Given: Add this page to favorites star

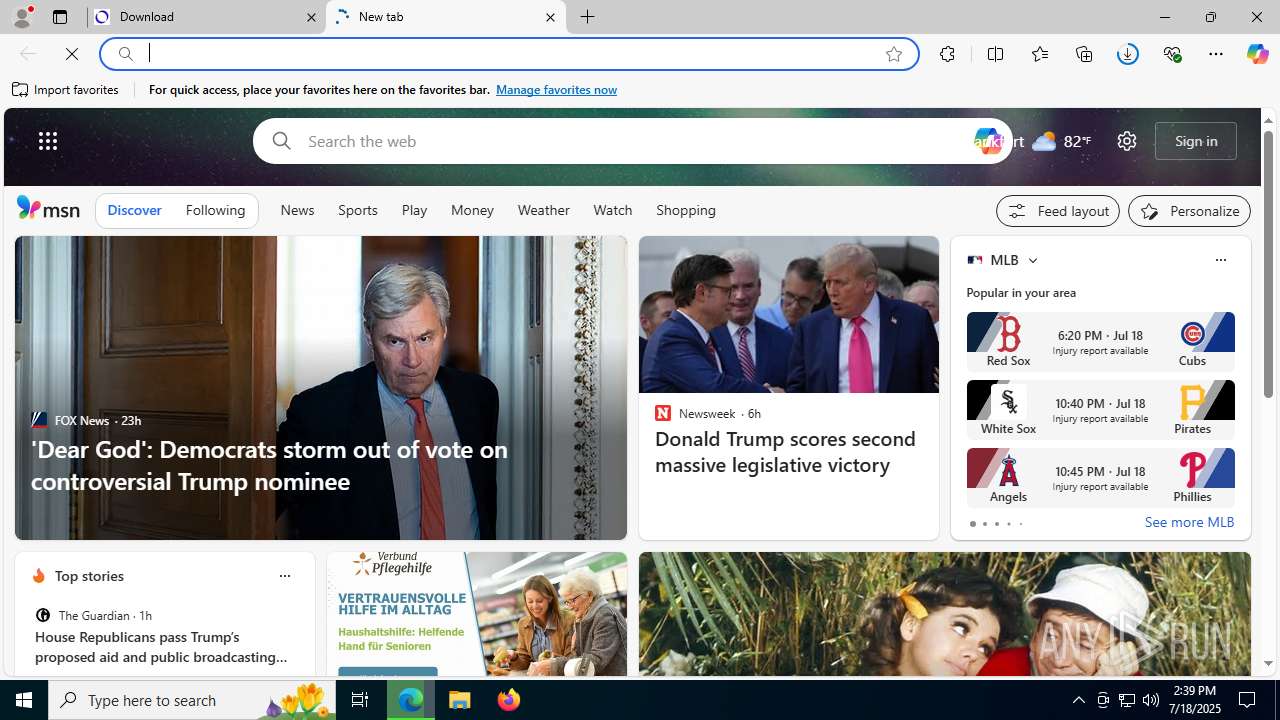Looking at the screenshot, I should coord(894,54).
